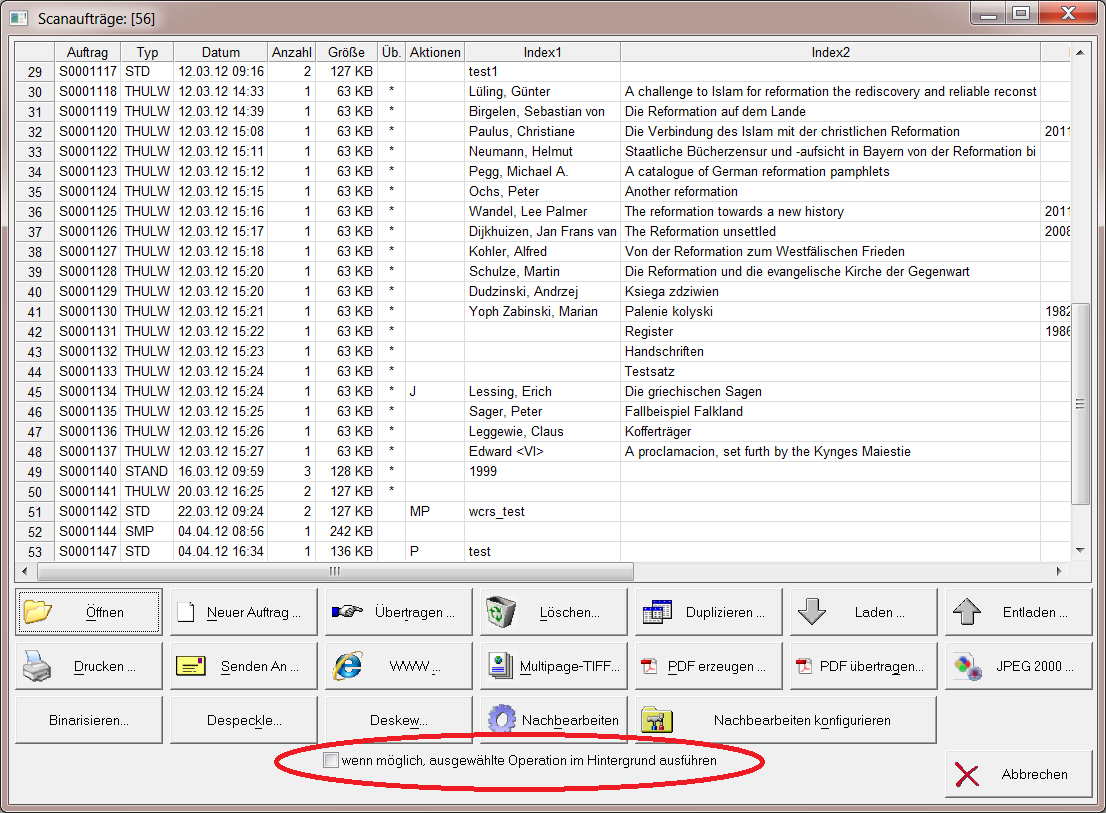1106x813 pixels.
Task: Click the folder icon on Öffnen button
Action: pyautogui.click(x=37, y=611)
